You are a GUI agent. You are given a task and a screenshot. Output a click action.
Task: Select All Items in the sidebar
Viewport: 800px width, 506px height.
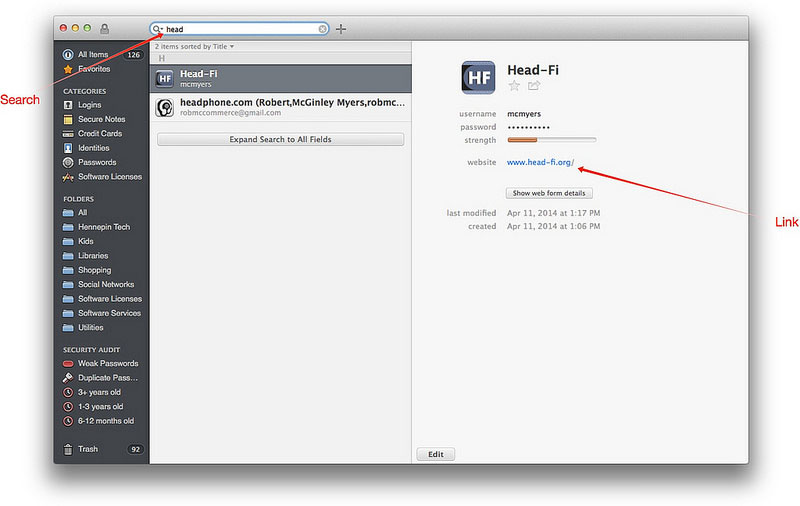click(93, 54)
